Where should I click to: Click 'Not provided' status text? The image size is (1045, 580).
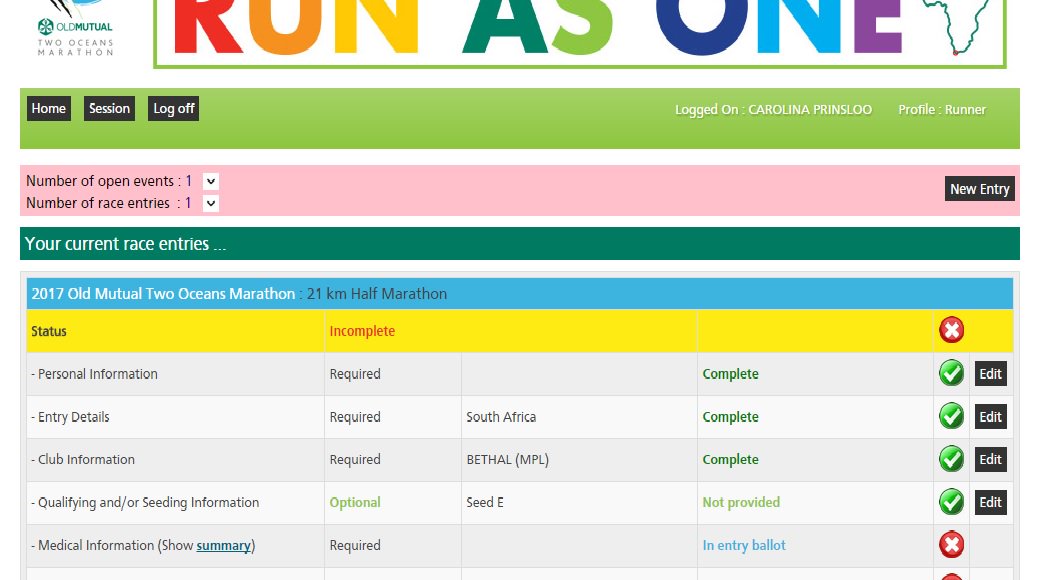click(x=741, y=503)
